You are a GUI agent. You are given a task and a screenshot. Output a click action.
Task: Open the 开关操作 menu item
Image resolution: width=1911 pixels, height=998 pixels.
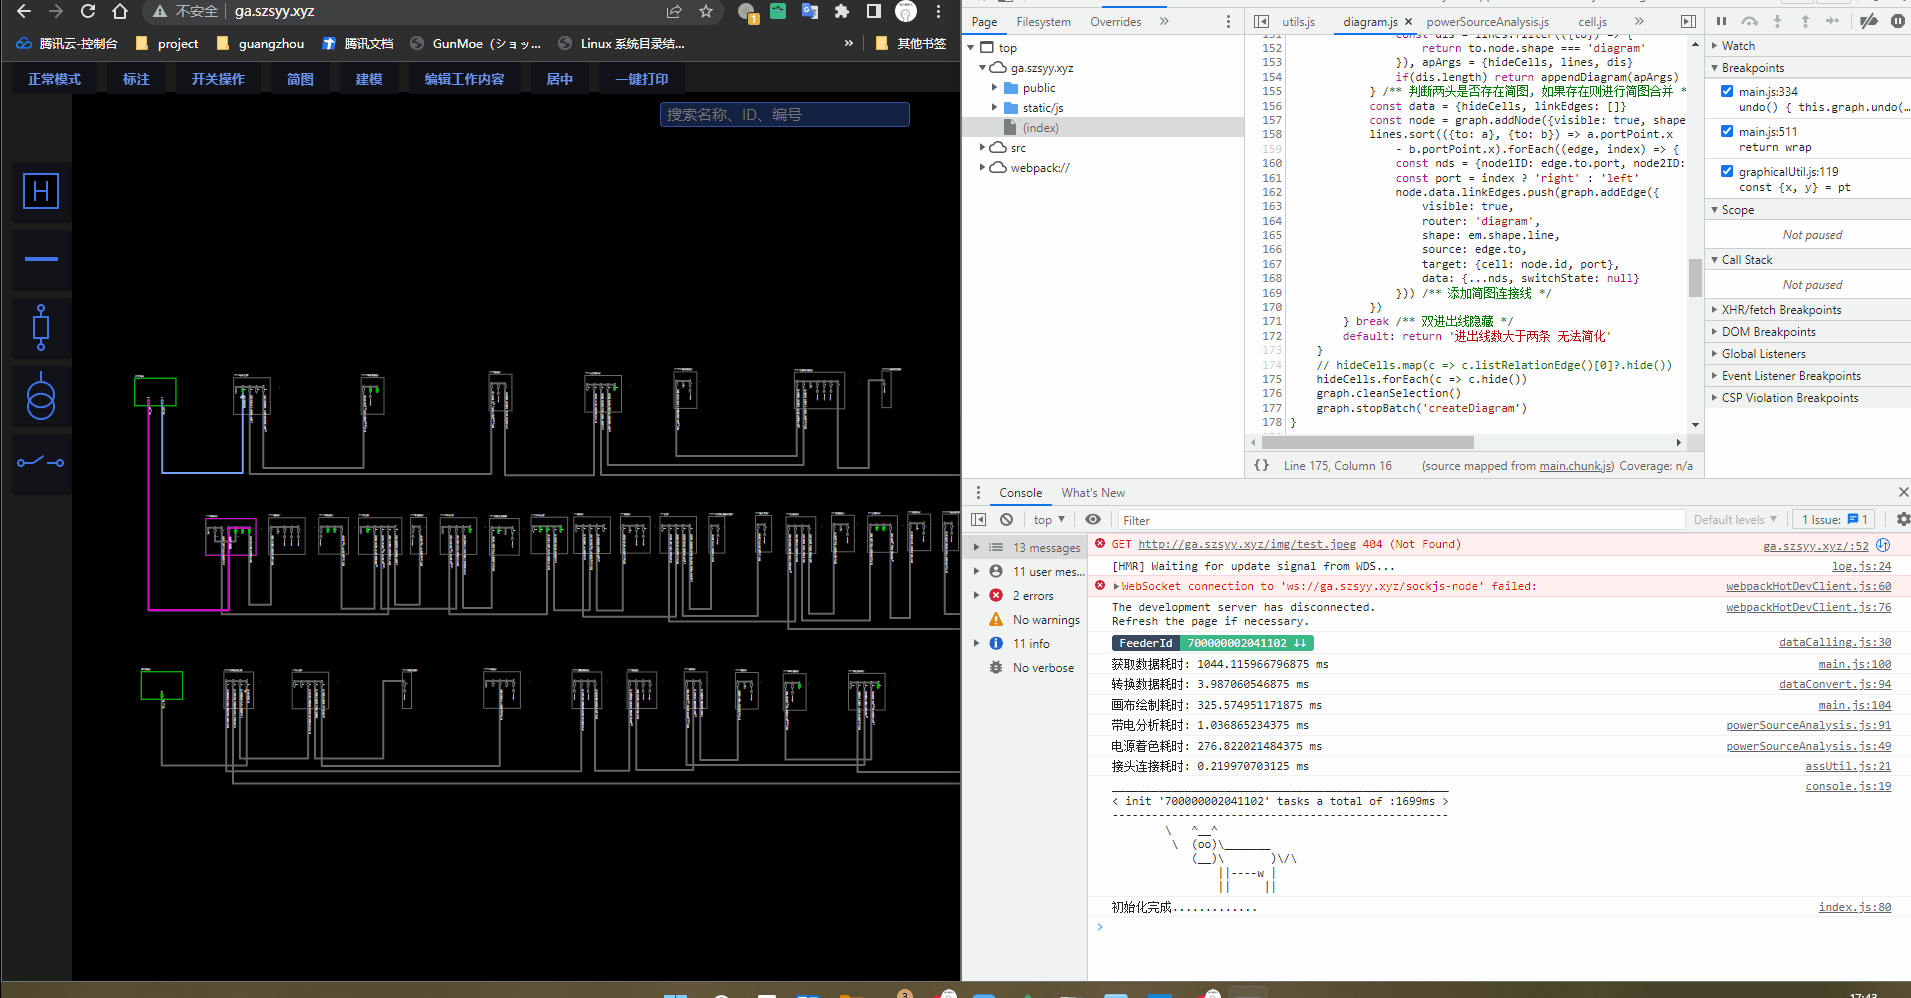click(x=218, y=79)
